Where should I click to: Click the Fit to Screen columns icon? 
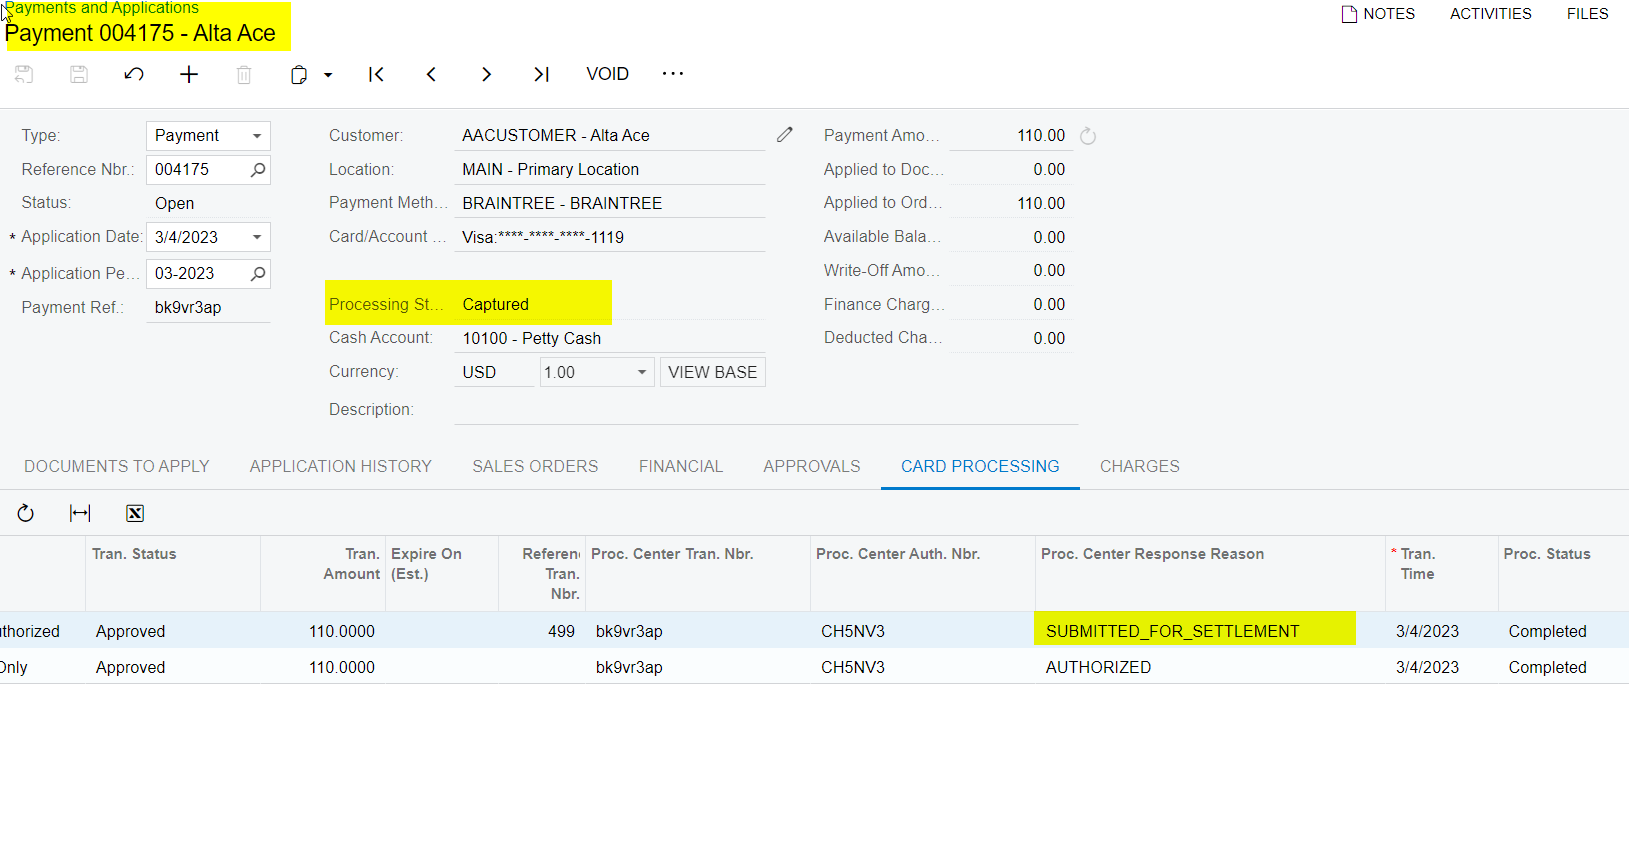(x=80, y=513)
